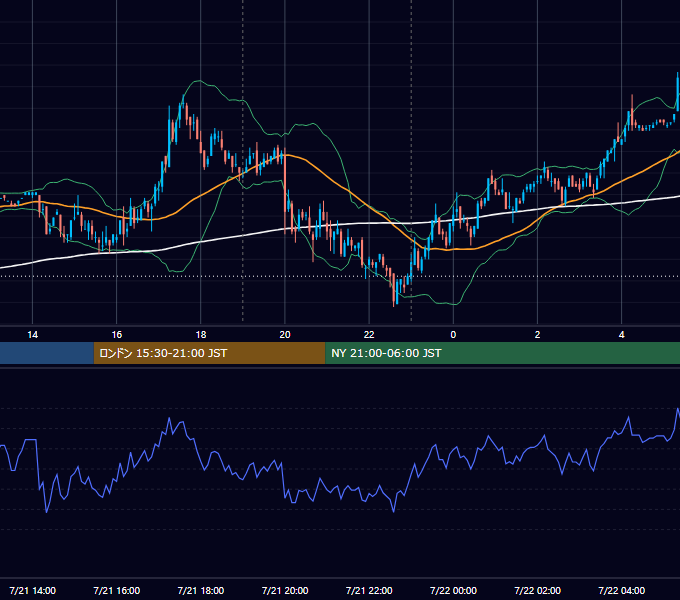Select the NY session bar labeled 21:00-06:00 JST

[x=502, y=353]
